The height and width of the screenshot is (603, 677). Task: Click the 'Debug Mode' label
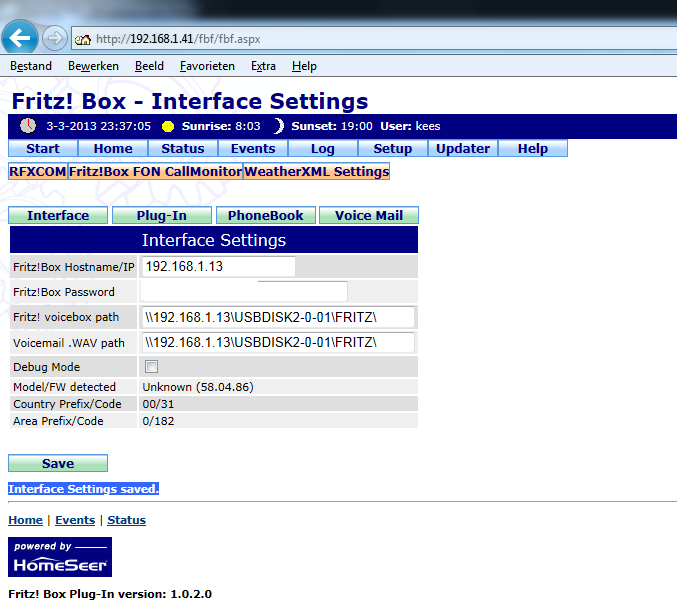[47, 367]
